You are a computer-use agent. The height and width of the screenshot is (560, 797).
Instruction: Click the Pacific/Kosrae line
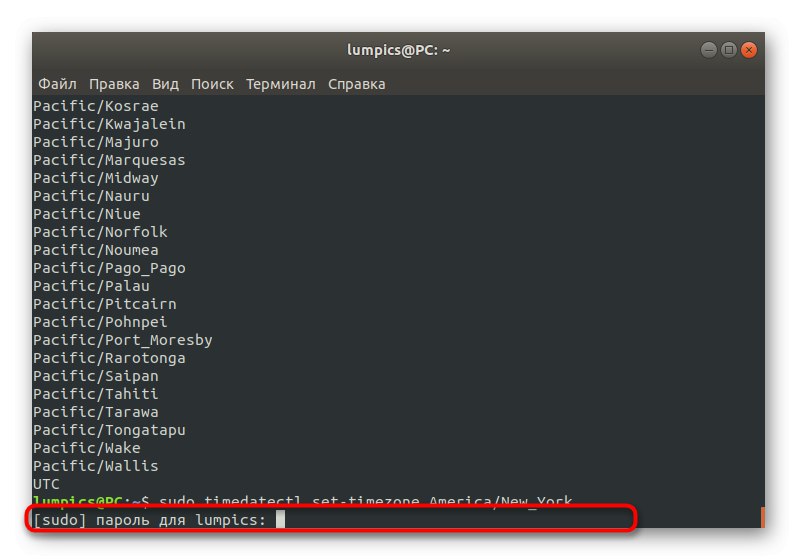point(96,106)
